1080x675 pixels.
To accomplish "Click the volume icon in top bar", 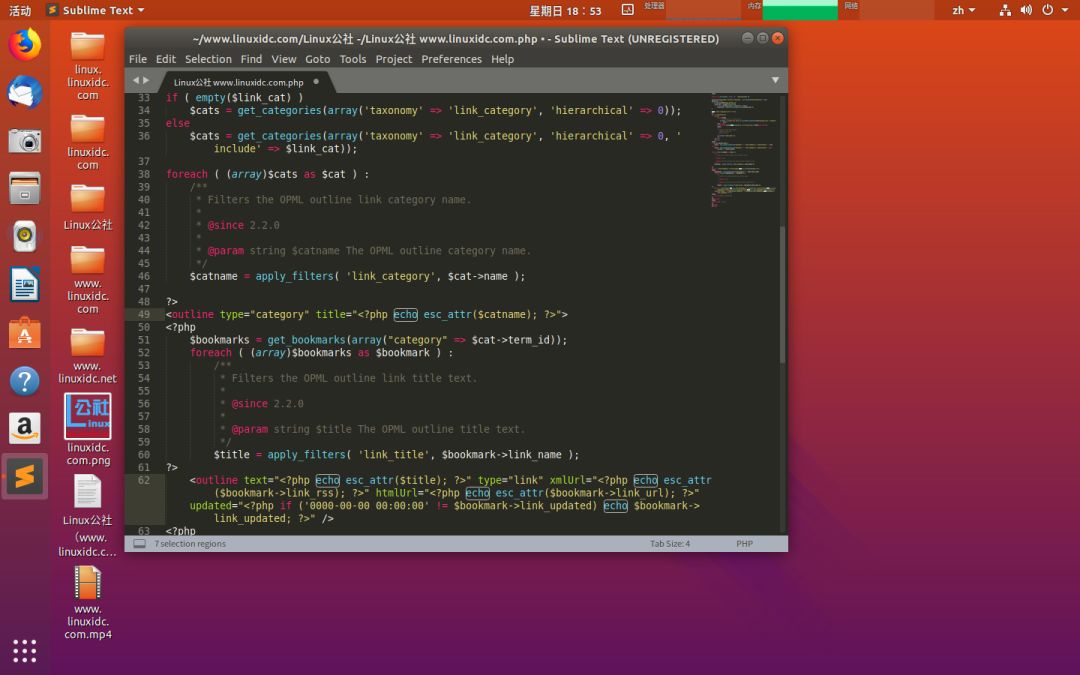I will coord(1026,10).
